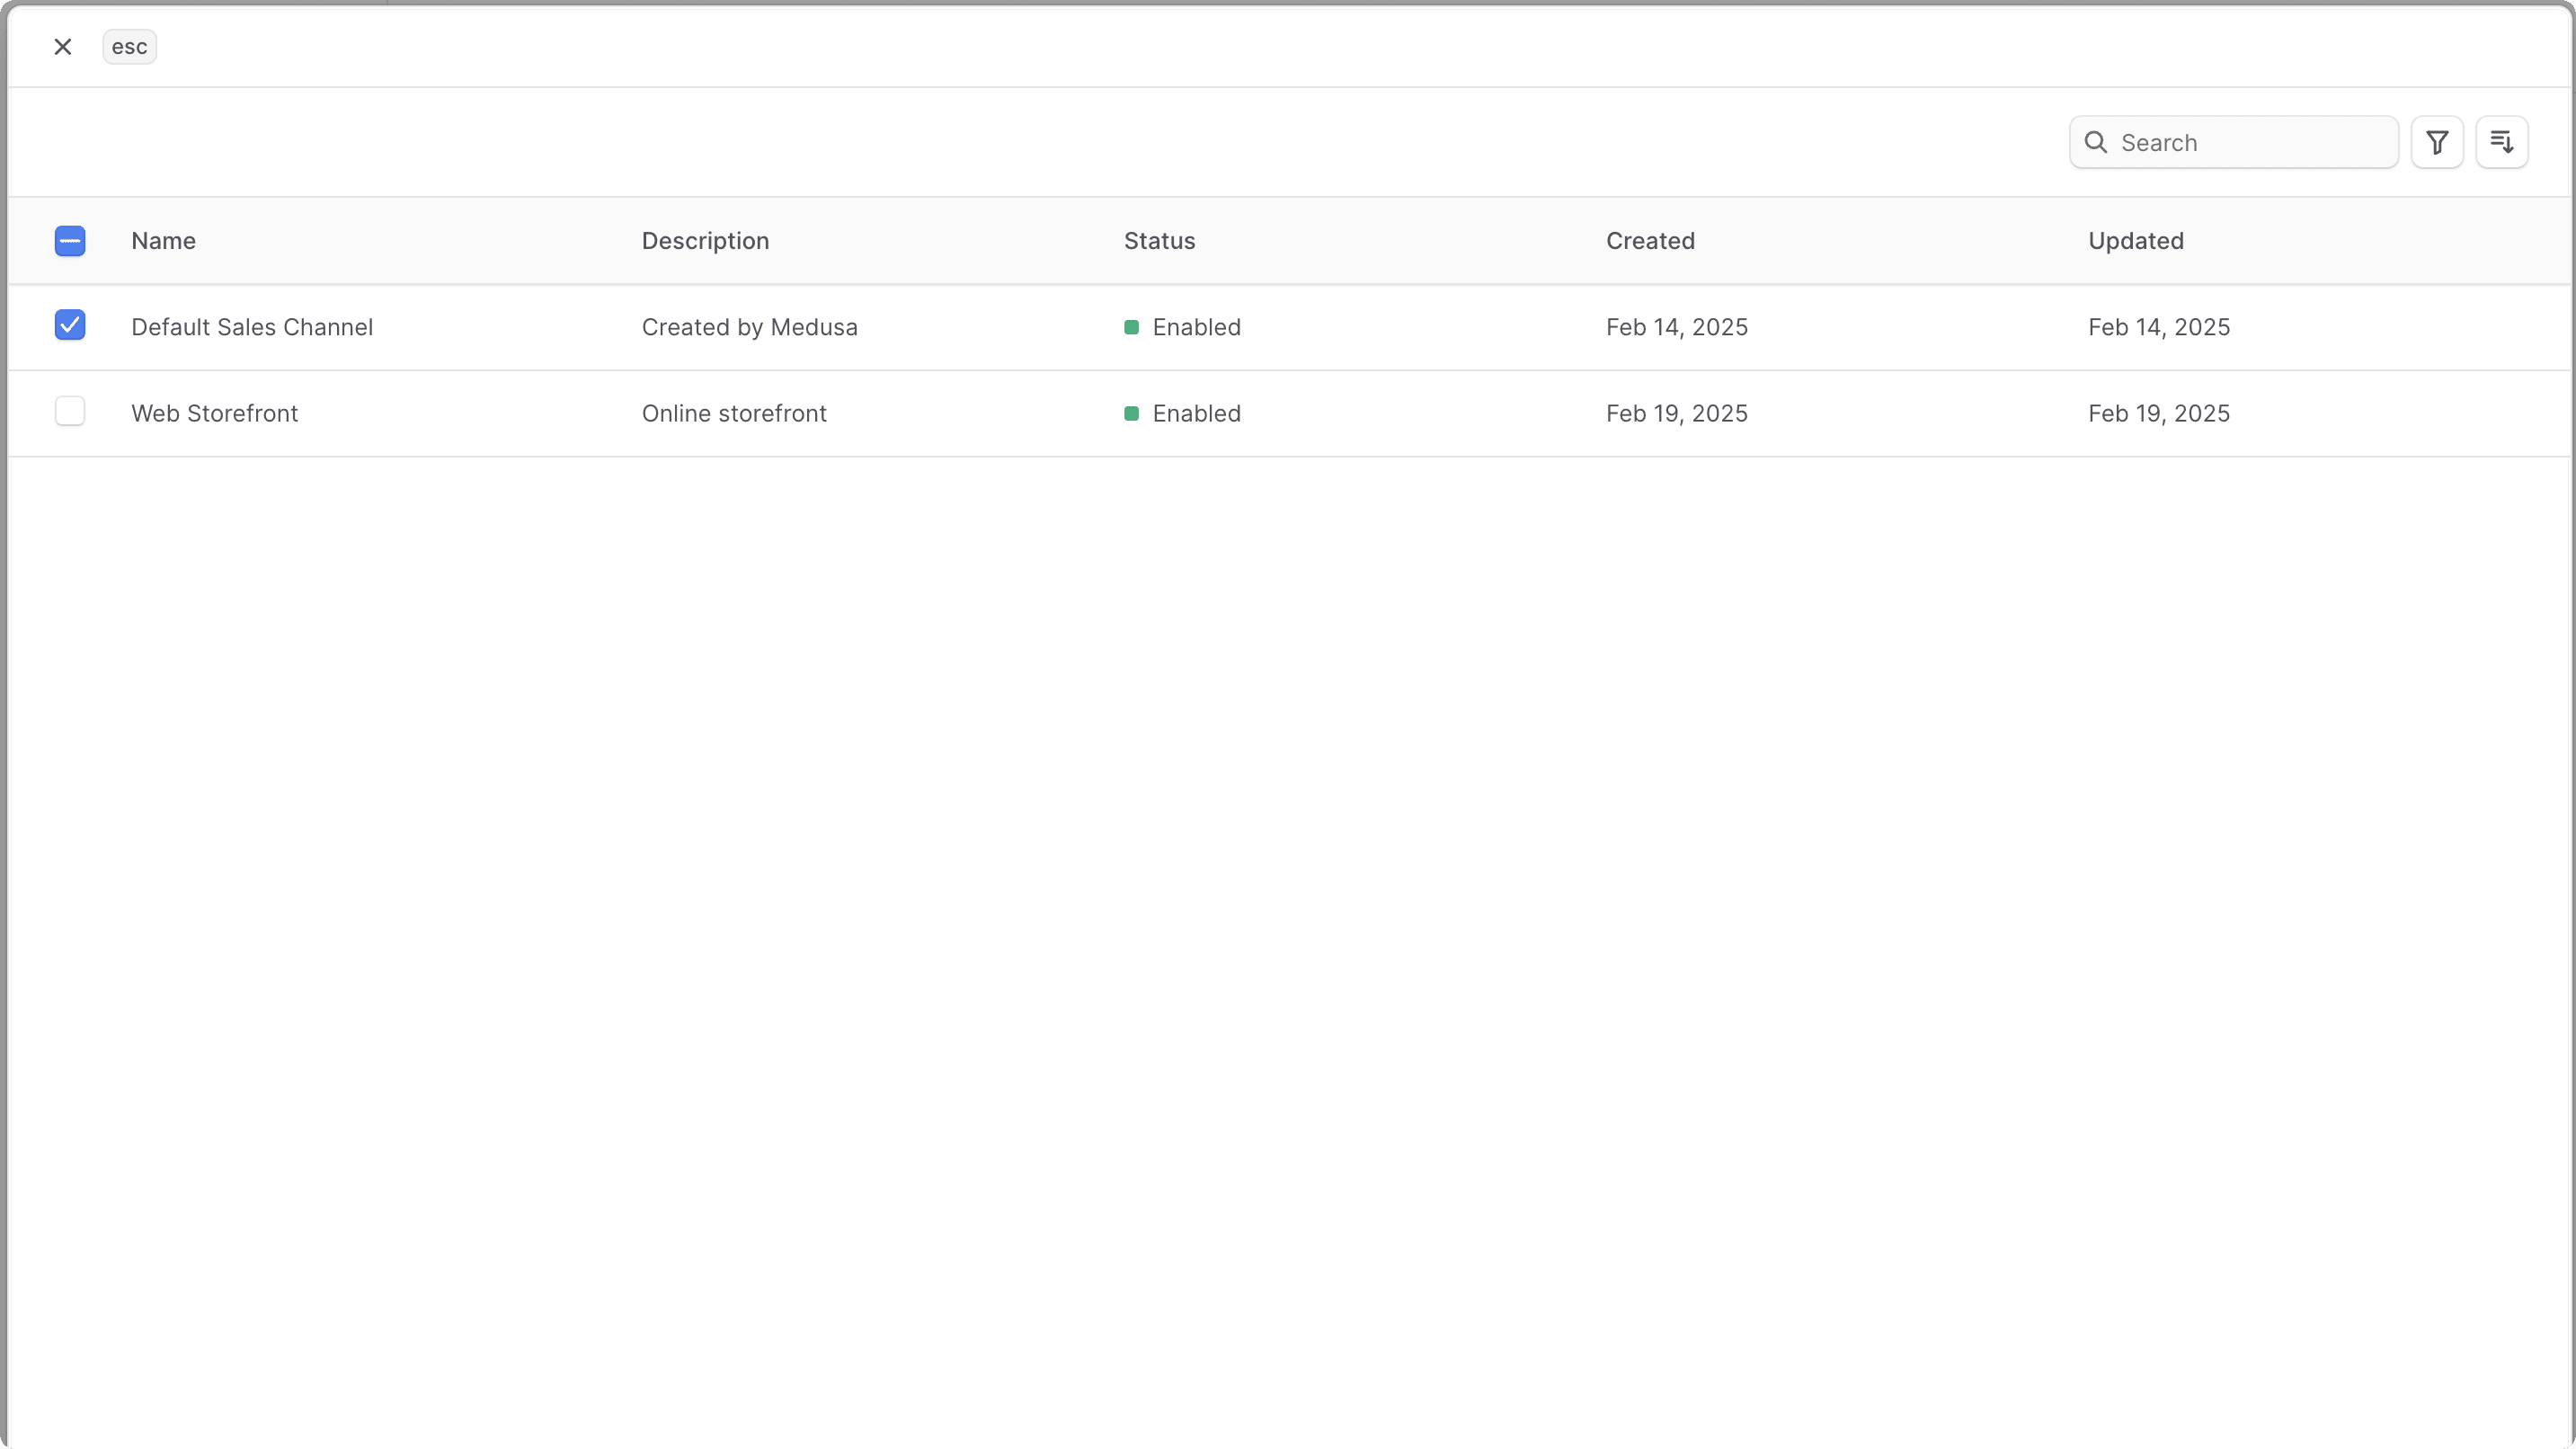Sort by the Updated column header
Screen dimensions: 2576x1449
[2136, 241]
